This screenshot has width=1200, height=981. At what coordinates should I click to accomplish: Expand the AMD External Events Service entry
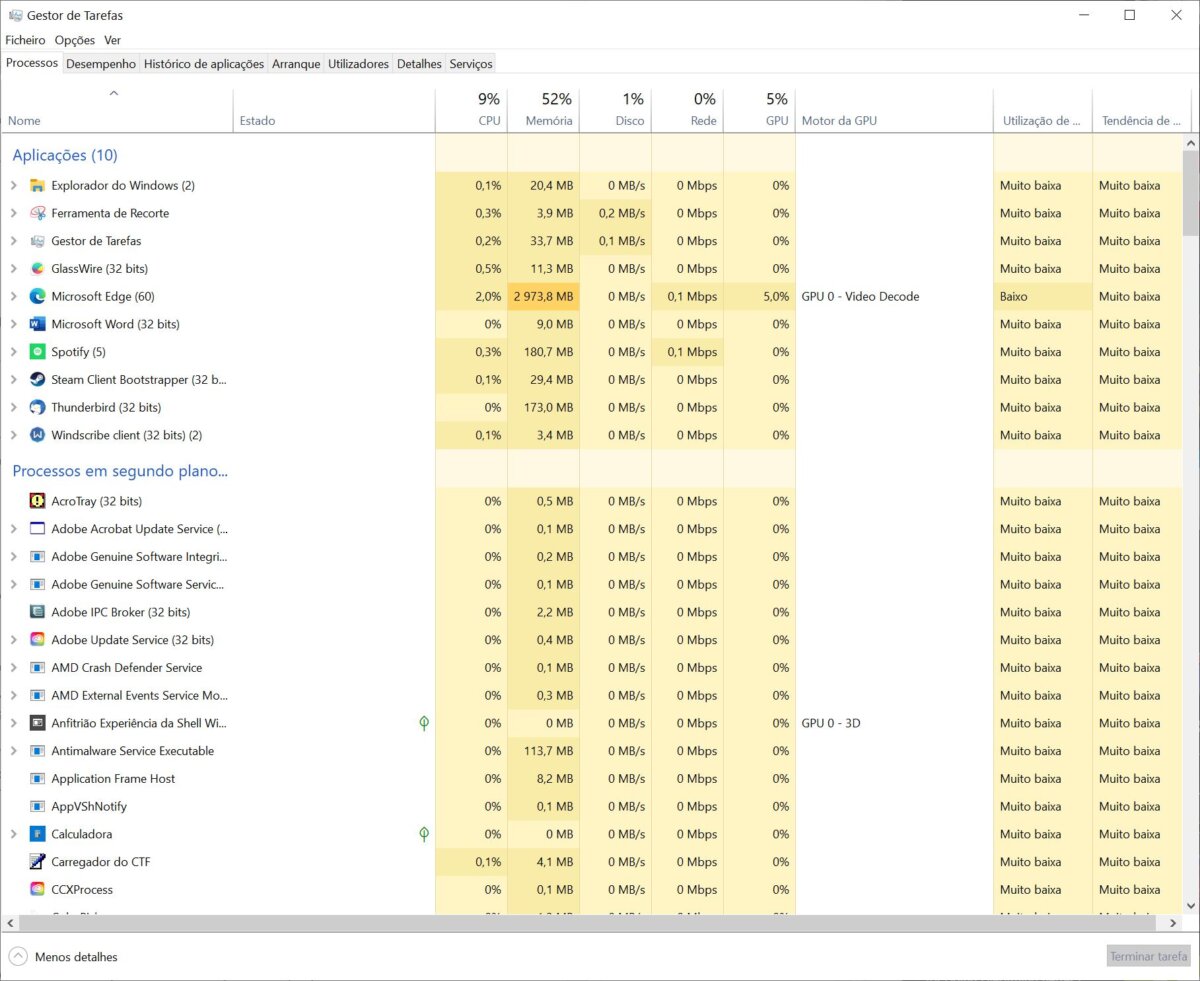point(14,695)
